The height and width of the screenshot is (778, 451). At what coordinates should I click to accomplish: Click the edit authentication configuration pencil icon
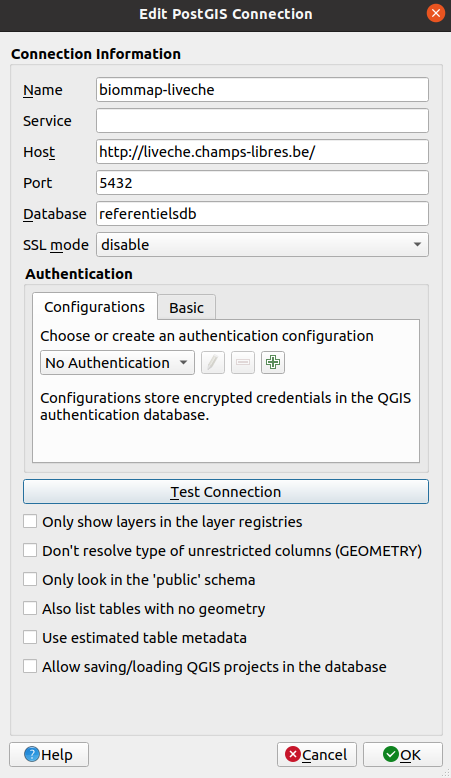pyautogui.click(x=213, y=362)
